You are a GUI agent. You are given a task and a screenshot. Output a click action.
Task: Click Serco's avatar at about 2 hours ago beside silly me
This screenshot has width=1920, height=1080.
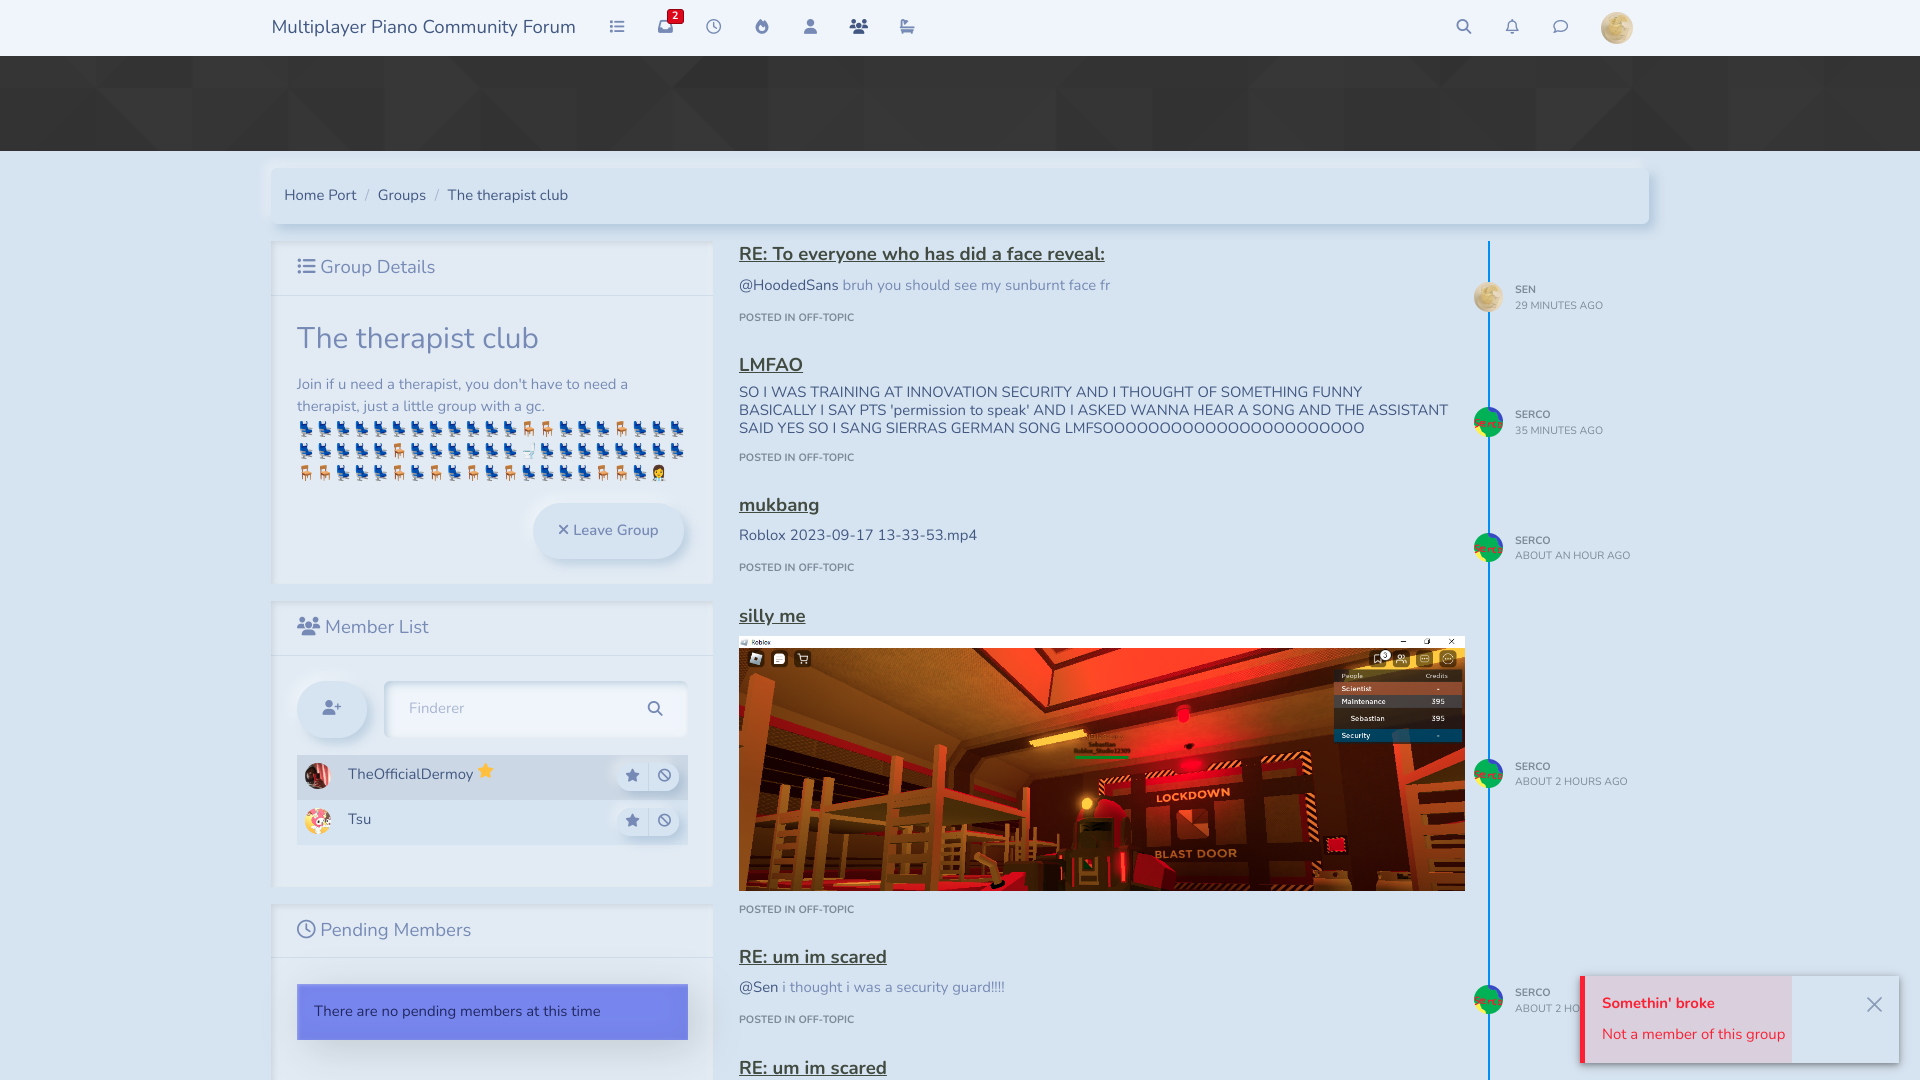click(1488, 774)
